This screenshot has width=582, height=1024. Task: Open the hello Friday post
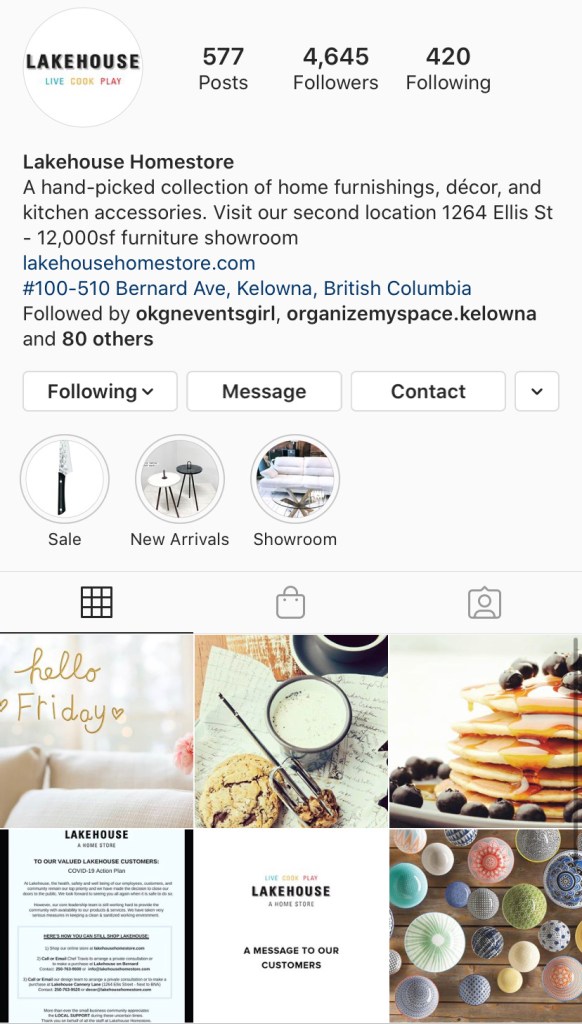click(x=97, y=731)
